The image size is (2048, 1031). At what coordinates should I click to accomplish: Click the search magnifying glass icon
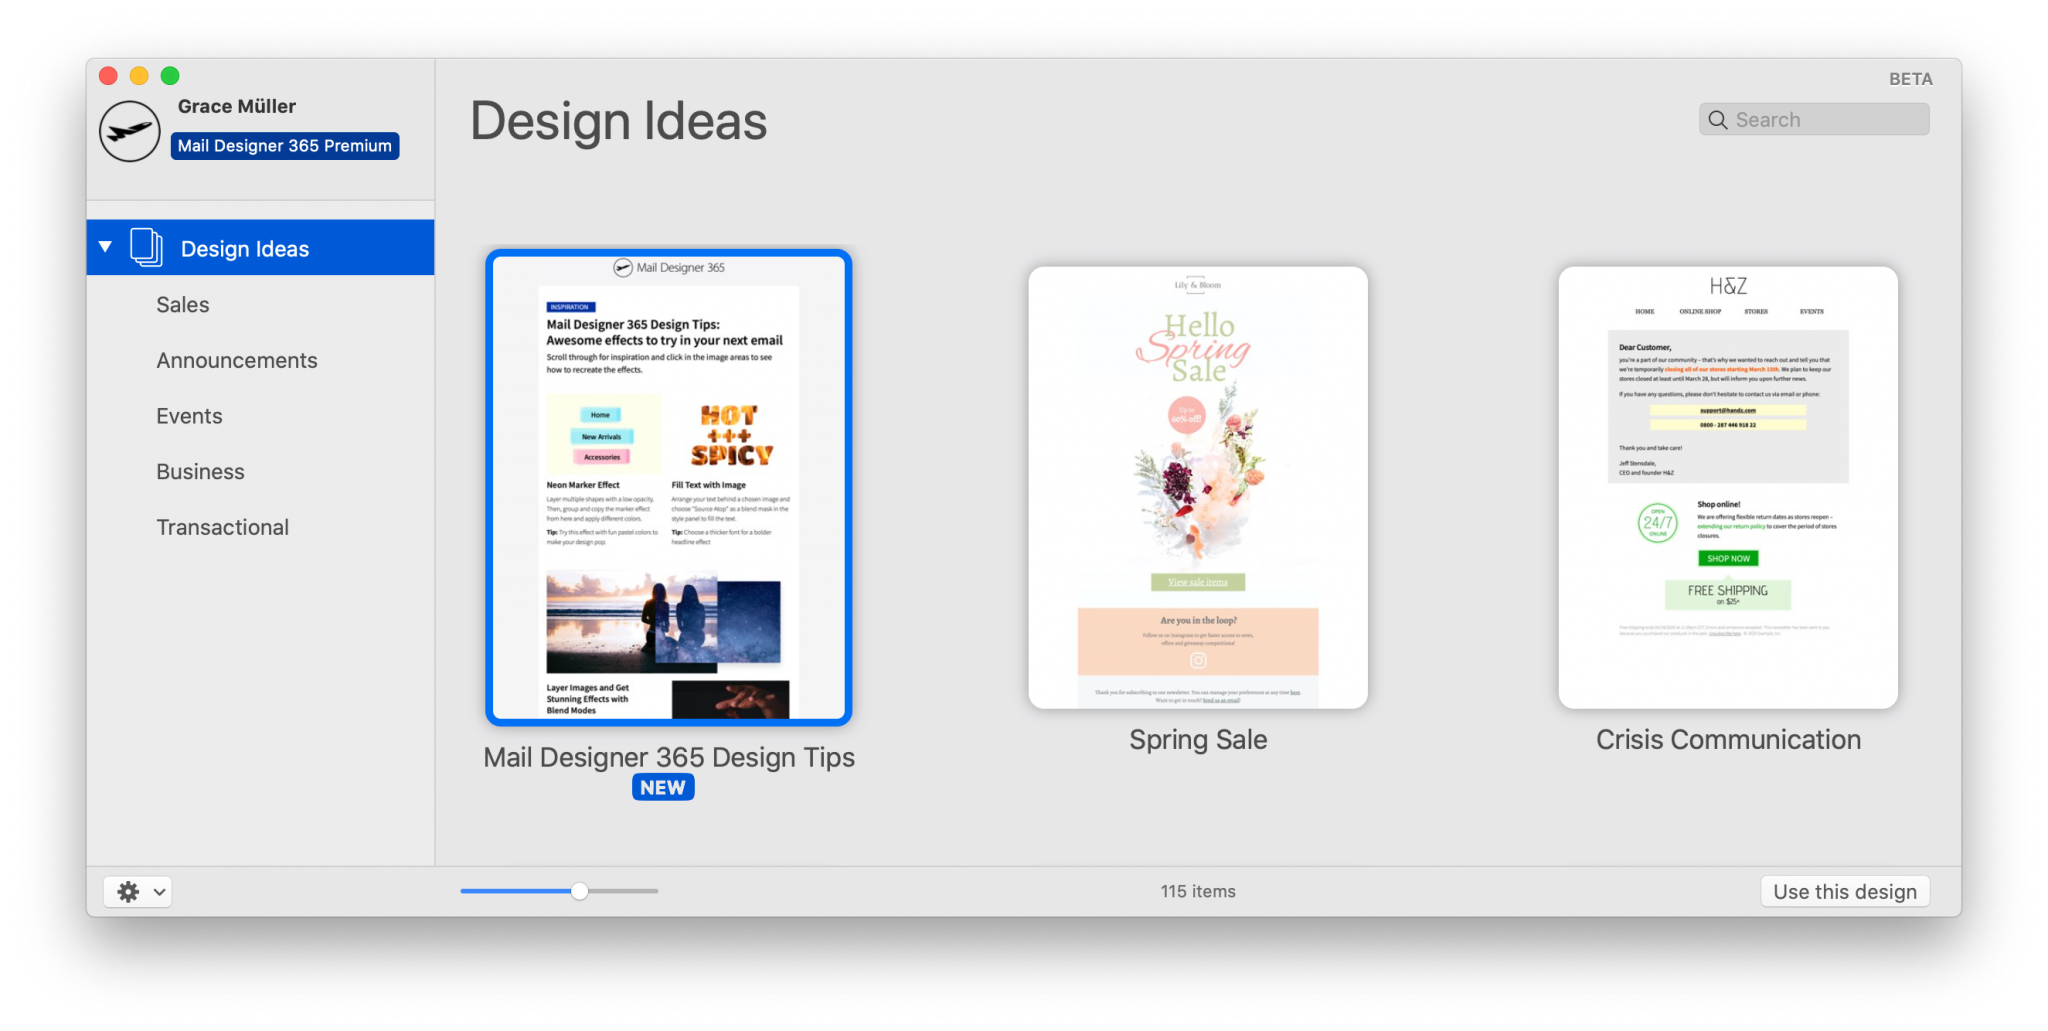tap(1718, 119)
